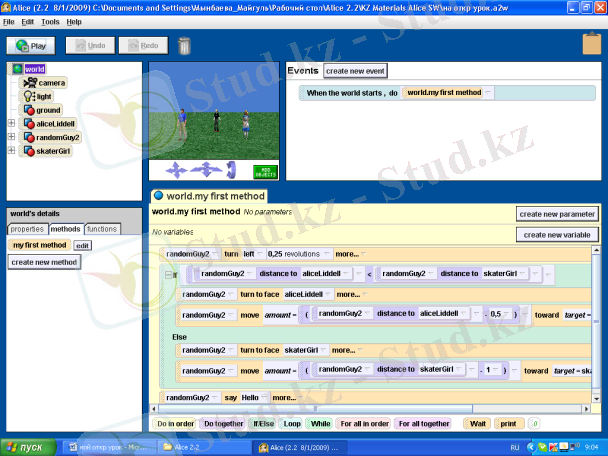Viewport: 608px width, 456px height.
Task: Click the create new variable button
Action: tap(558, 234)
